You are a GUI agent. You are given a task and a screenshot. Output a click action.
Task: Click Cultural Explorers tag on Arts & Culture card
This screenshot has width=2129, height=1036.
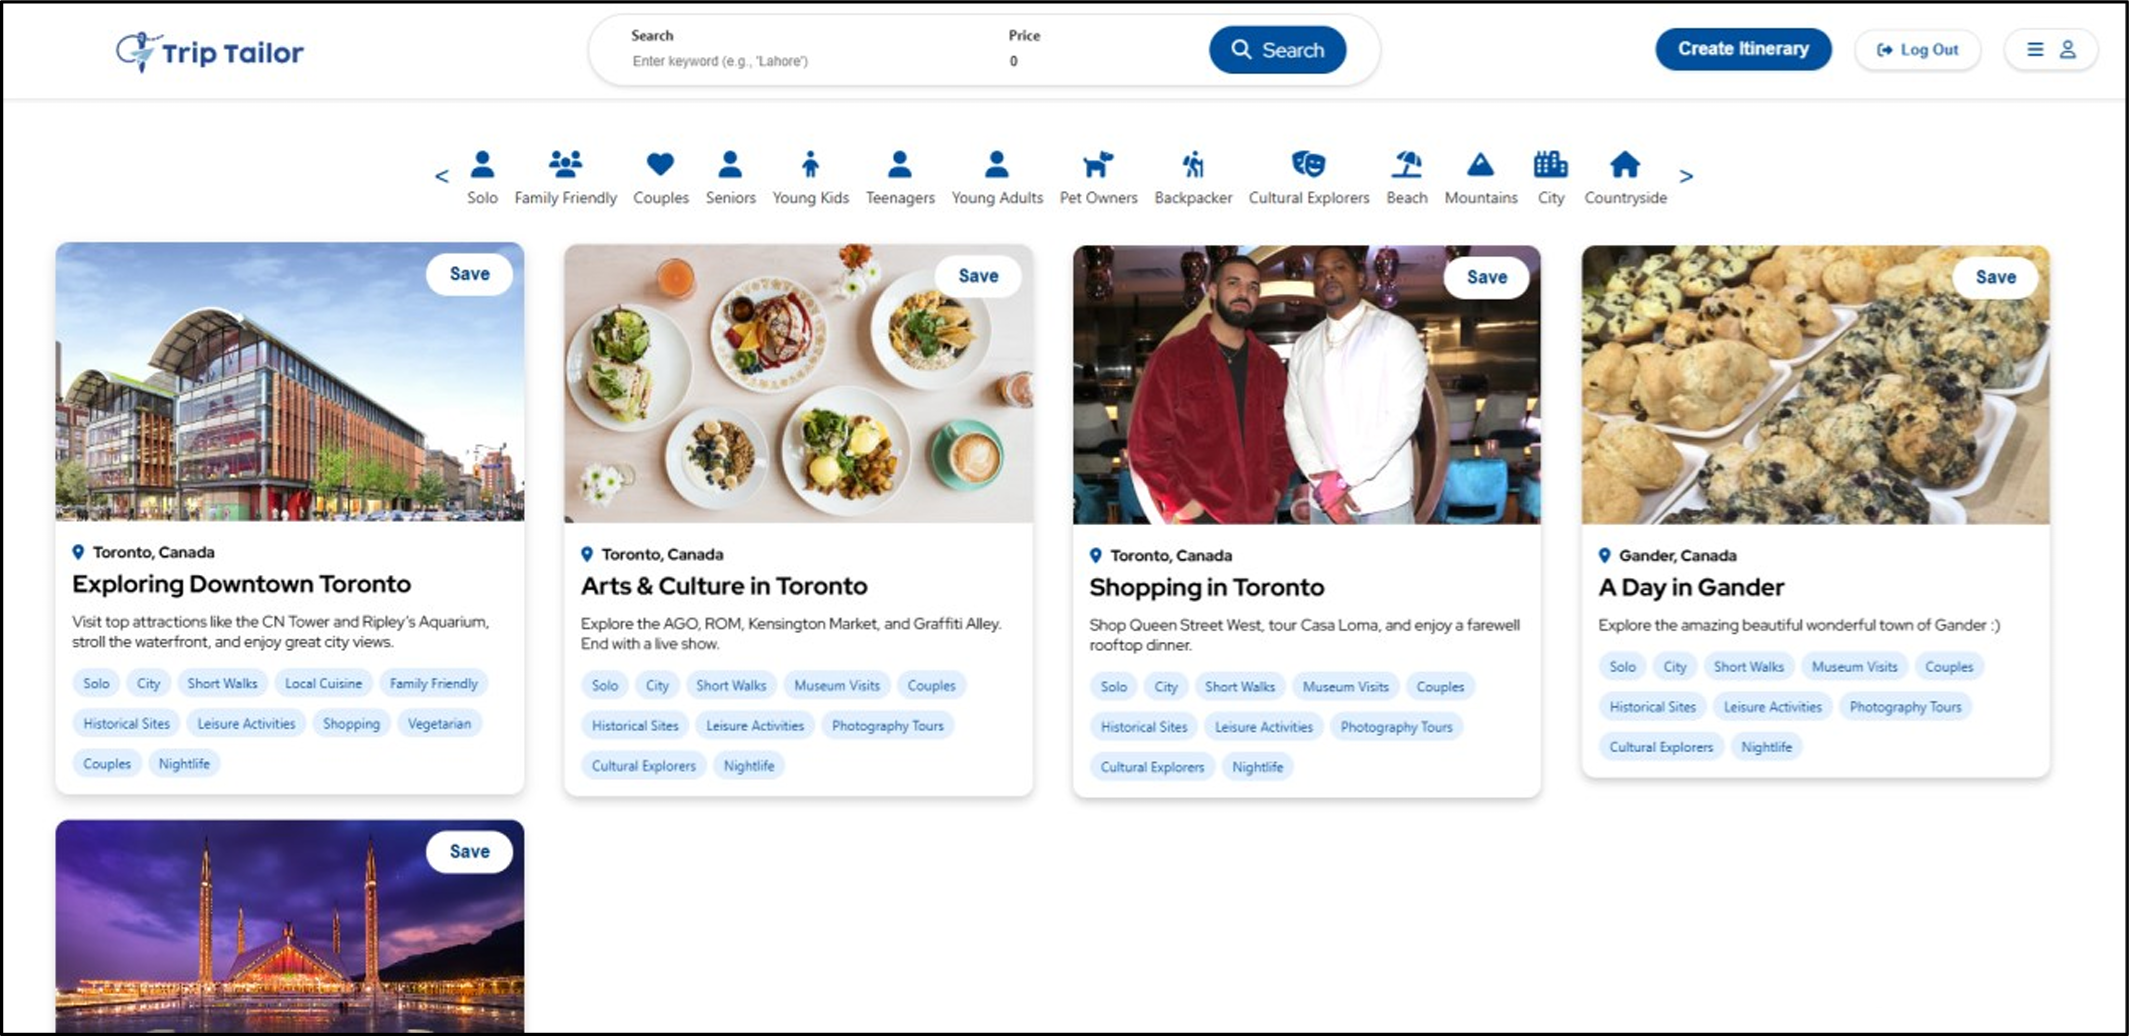643,766
